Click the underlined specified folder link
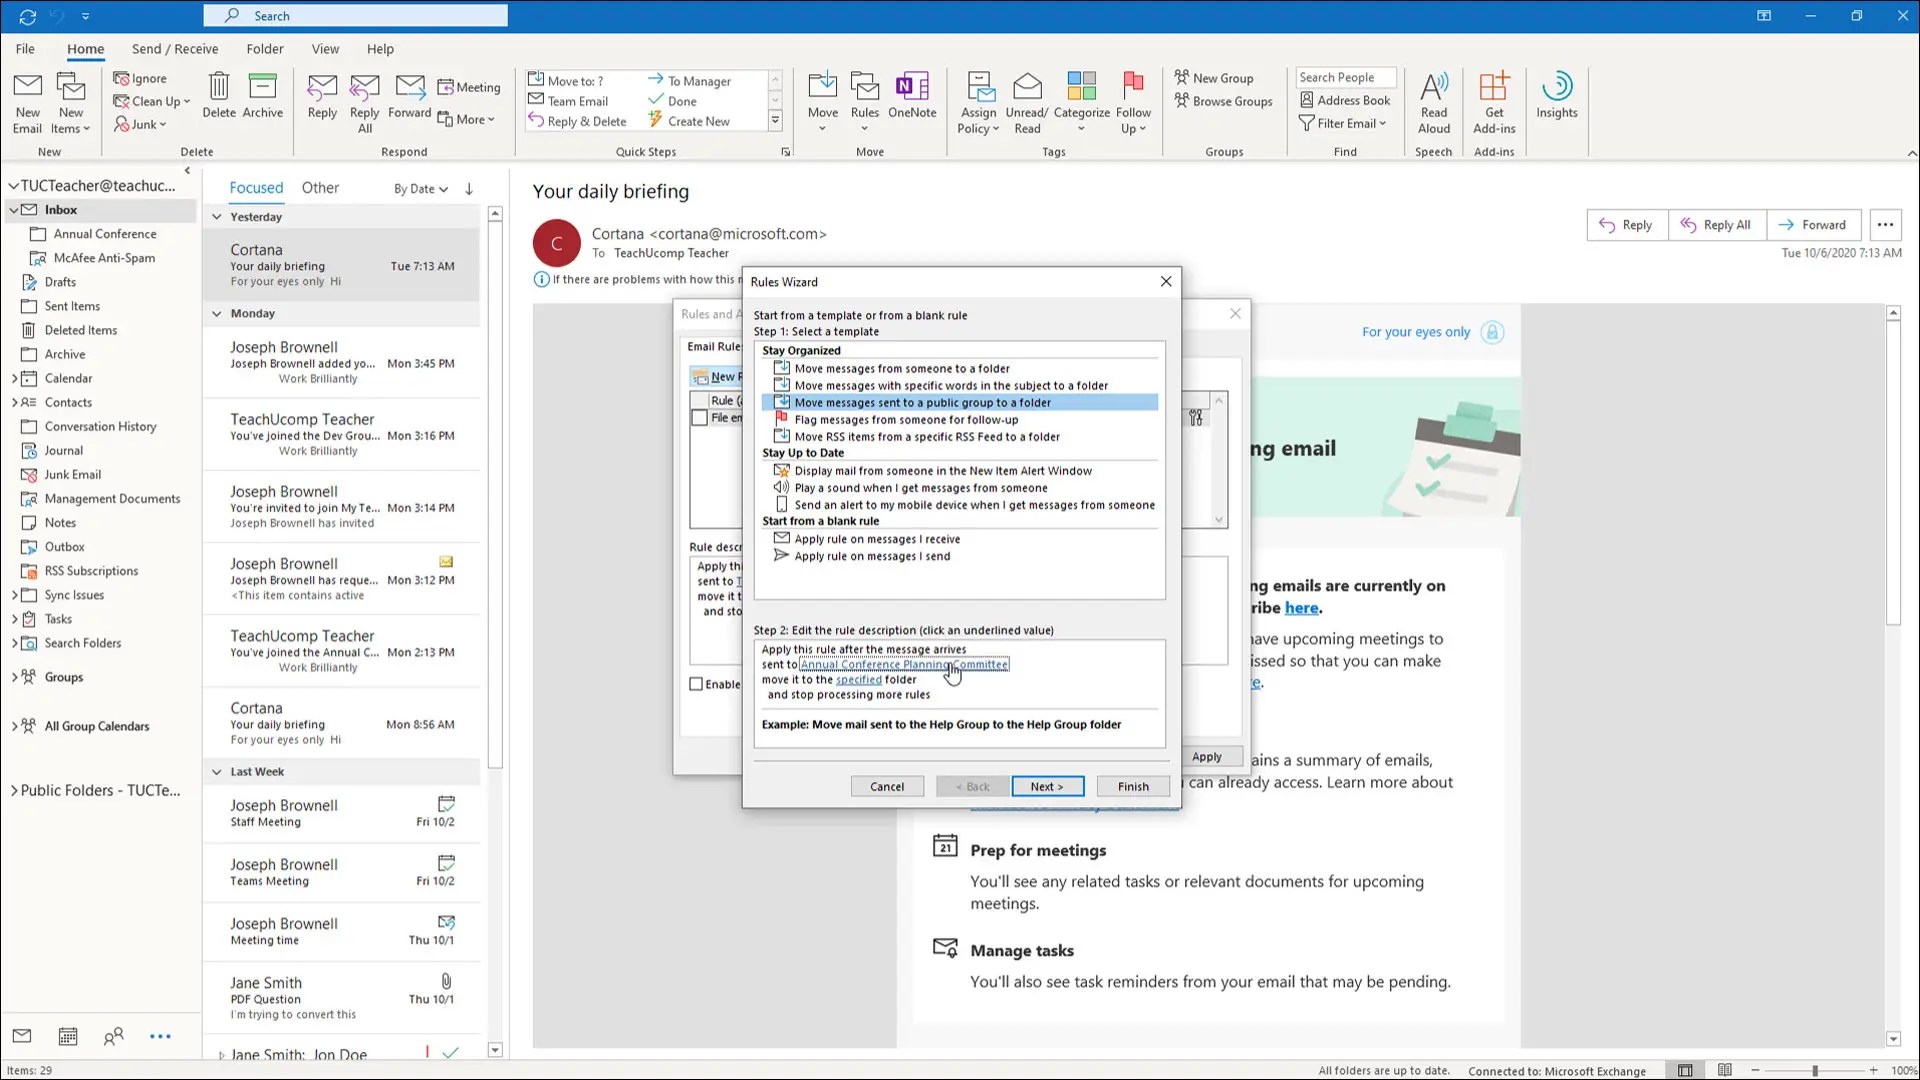Screen dimensions: 1920x1080 [858, 680]
